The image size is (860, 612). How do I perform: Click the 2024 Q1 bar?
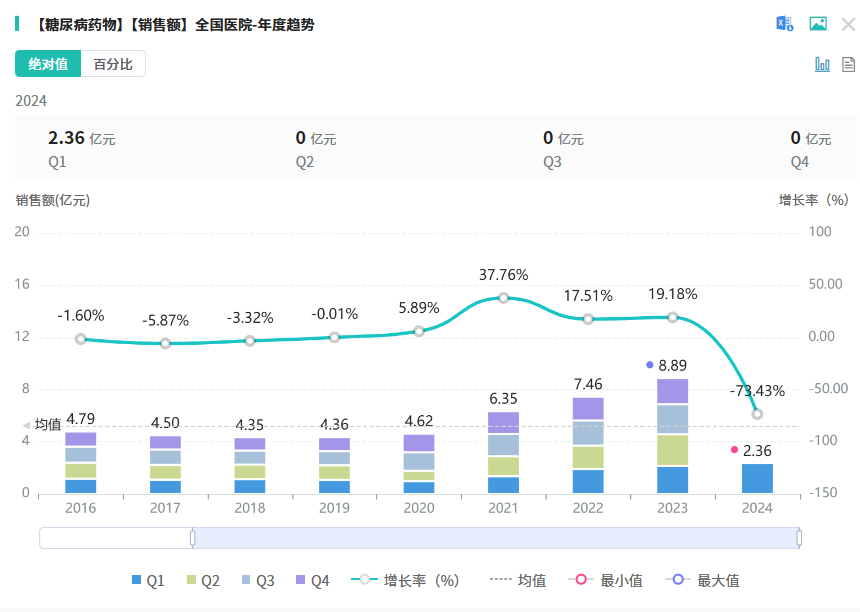(757, 478)
